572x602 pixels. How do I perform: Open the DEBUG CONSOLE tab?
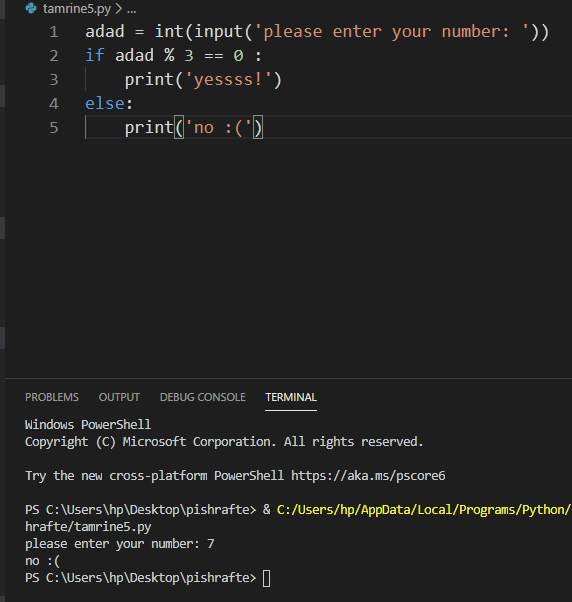[203, 397]
